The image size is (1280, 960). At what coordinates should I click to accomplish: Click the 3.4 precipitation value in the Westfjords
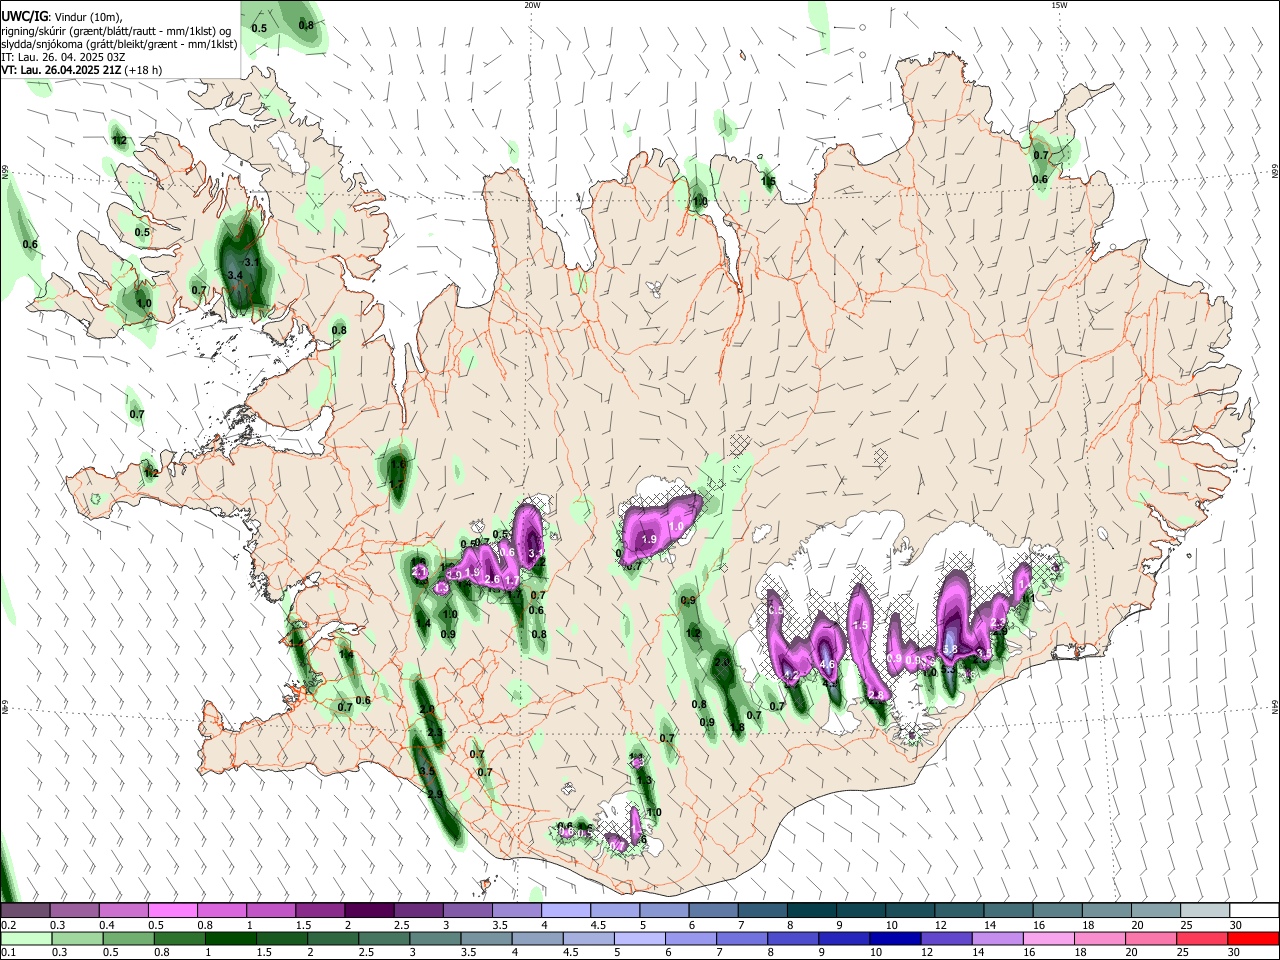[x=235, y=275]
